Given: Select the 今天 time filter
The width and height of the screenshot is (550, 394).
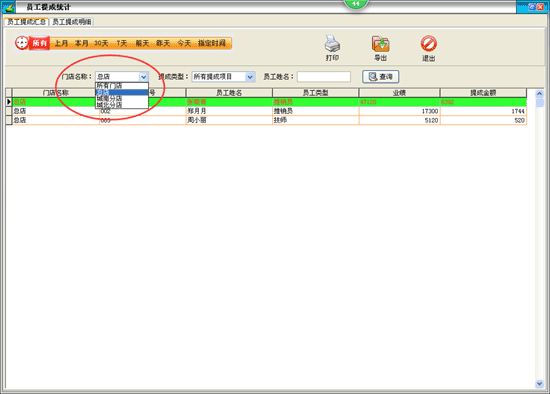Looking at the screenshot, I should (x=184, y=43).
